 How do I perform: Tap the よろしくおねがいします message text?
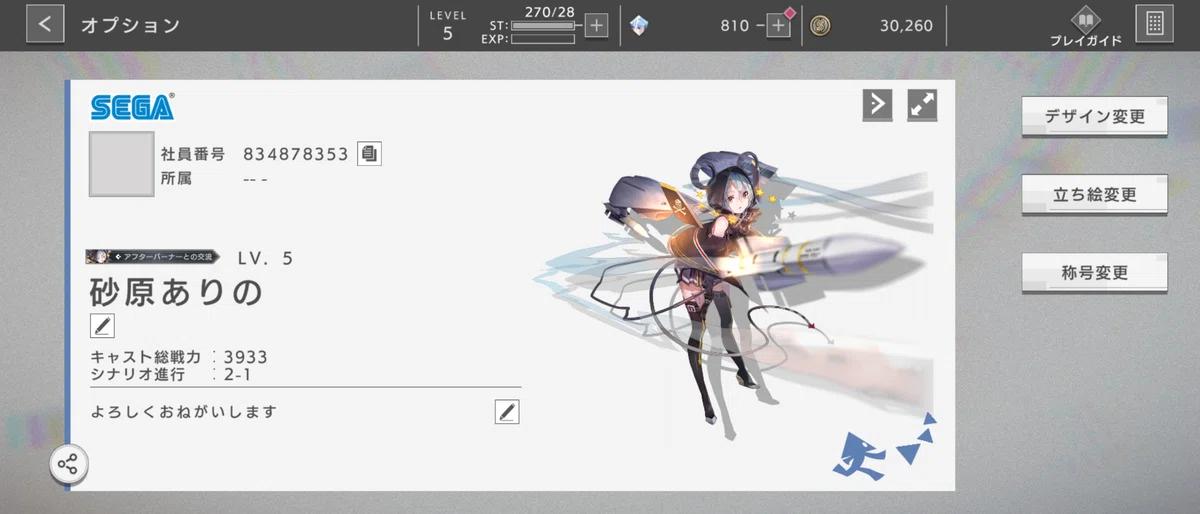click(x=182, y=412)
